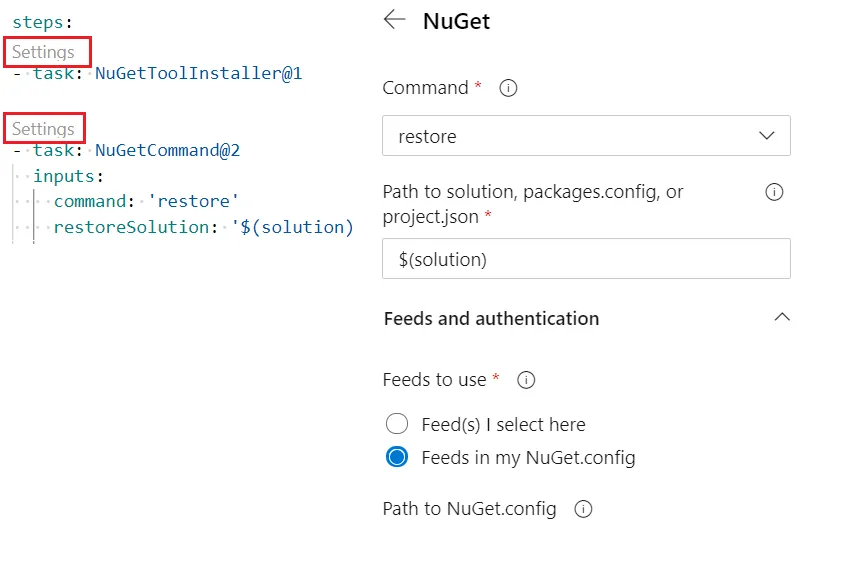This screenshot has width=855, height=581.
Task: Click info icon beside Path to NuGet.config
Action: click(583, 509)
